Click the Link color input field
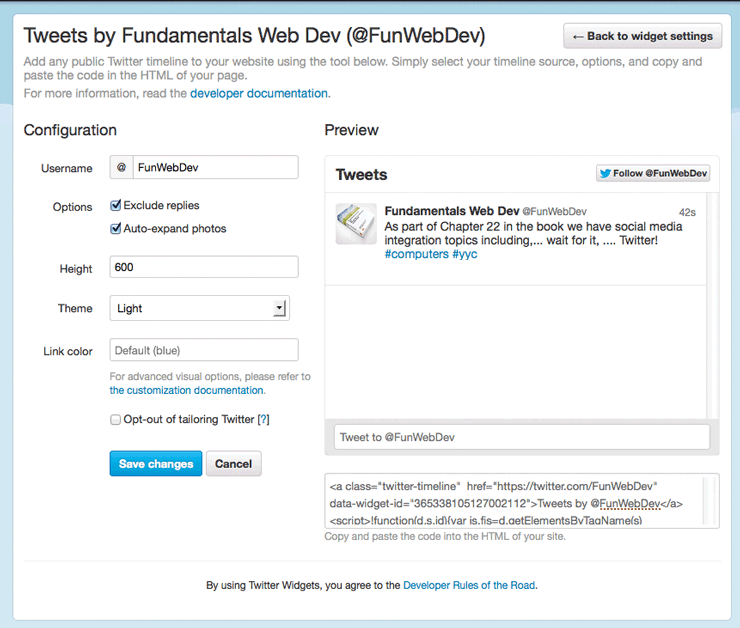This screenshot has width=740, height=628. [203, 350]
